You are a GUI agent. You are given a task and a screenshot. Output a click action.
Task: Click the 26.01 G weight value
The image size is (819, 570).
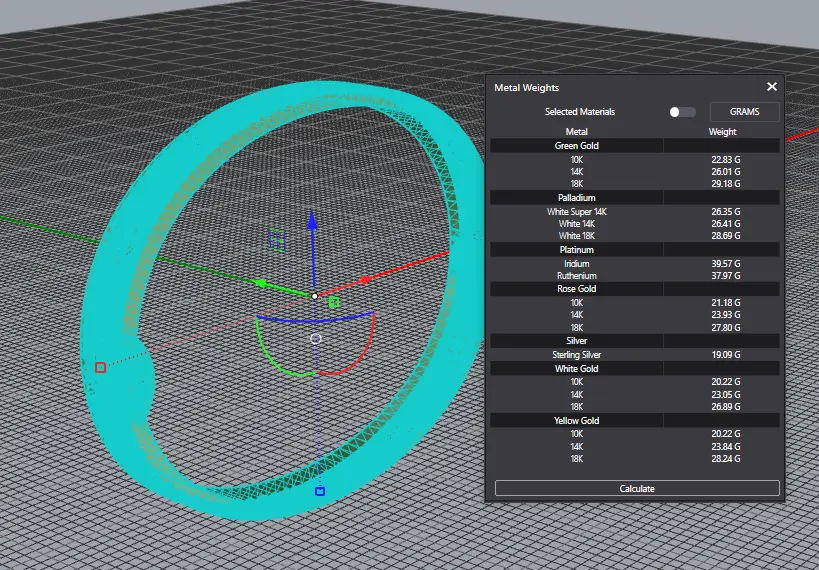[x=726, y=171]
